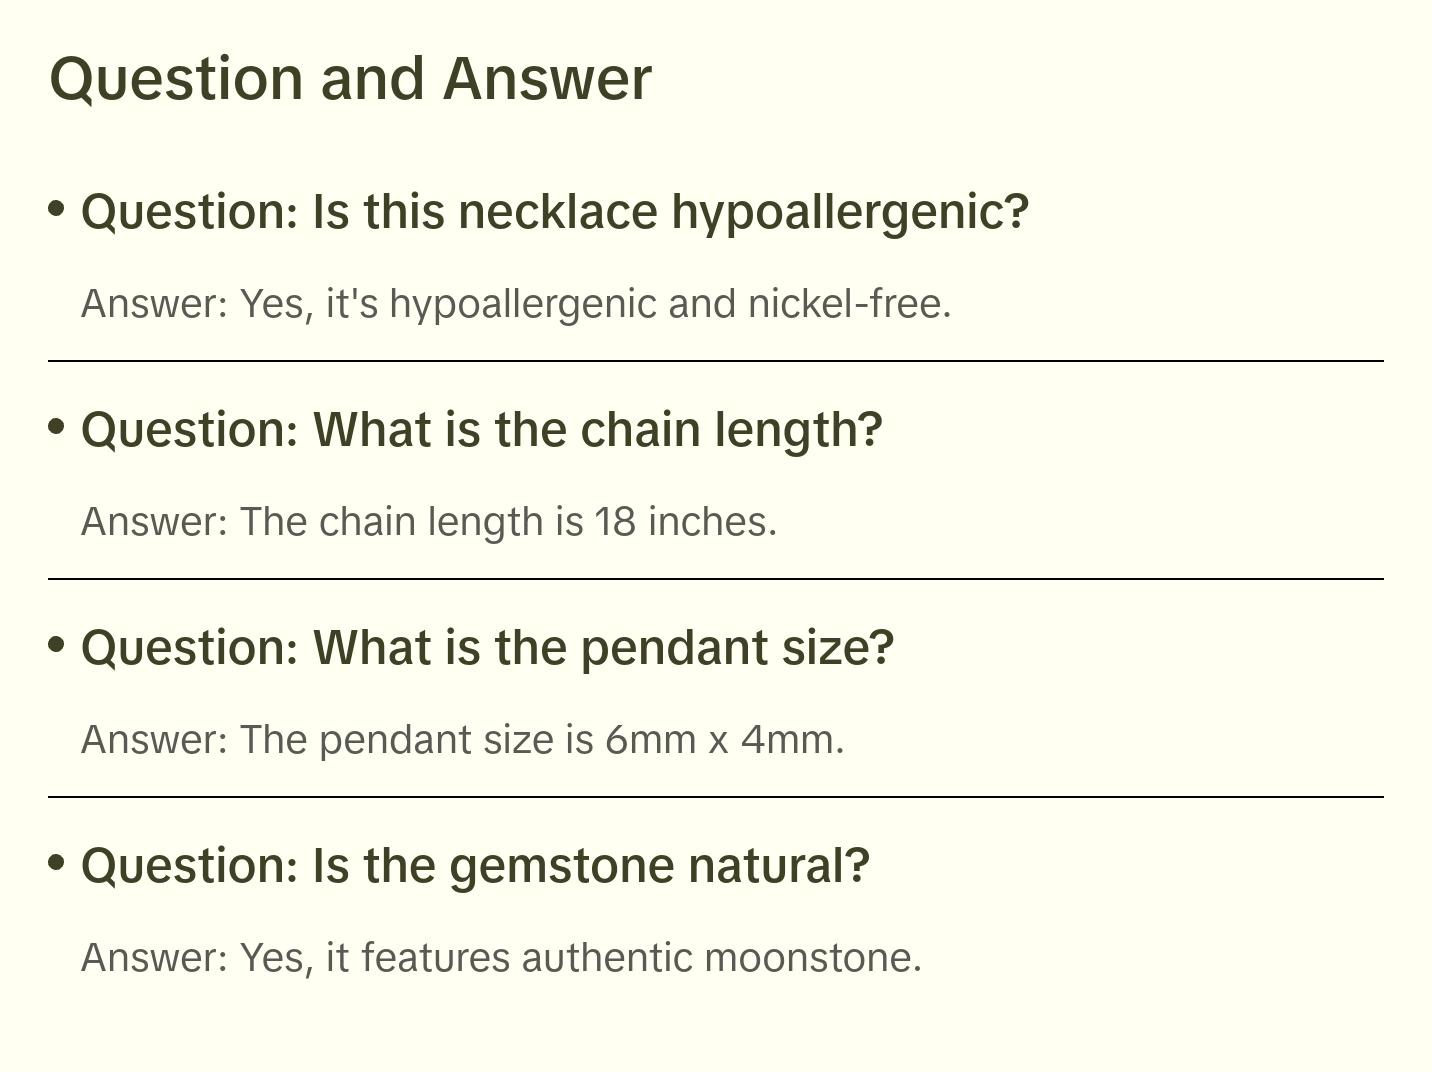Select the chain length question

tap(481, 430)
